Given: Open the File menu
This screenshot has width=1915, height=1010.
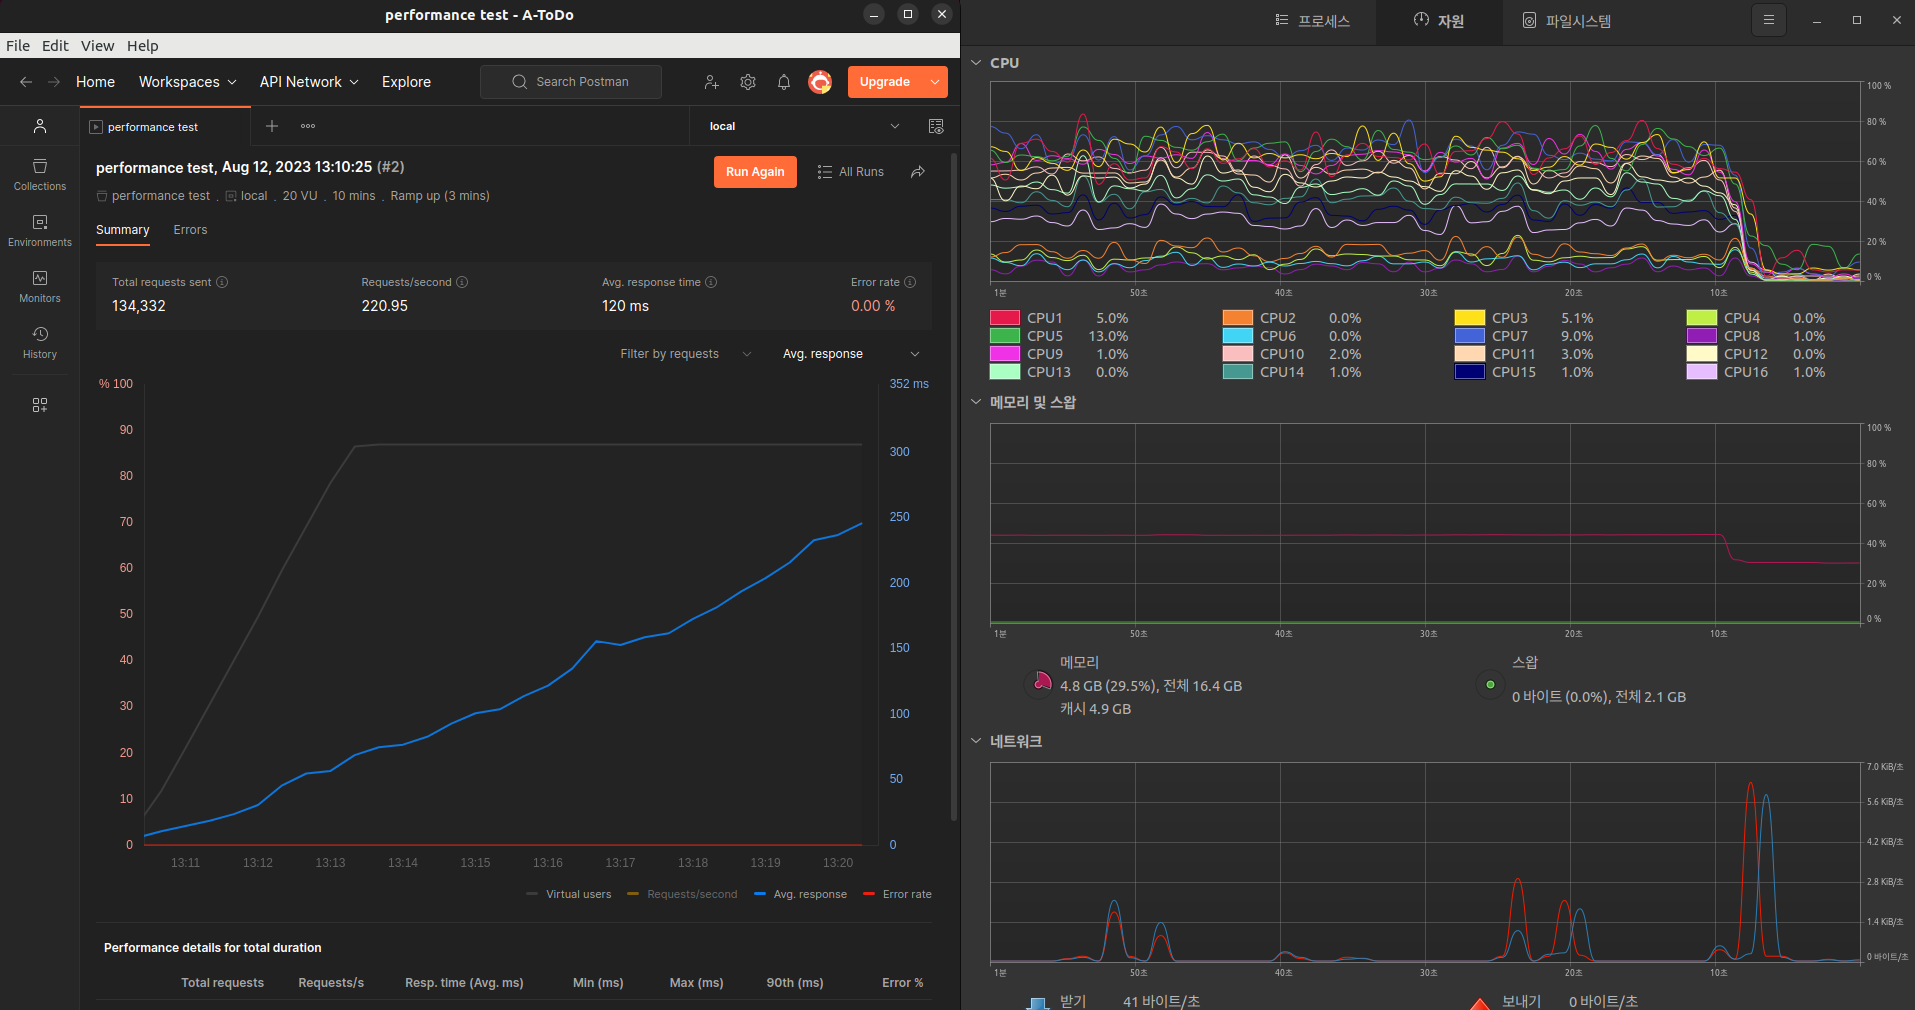Looking at the screenshot, I should pyautogui.click(x=18, y=46).
